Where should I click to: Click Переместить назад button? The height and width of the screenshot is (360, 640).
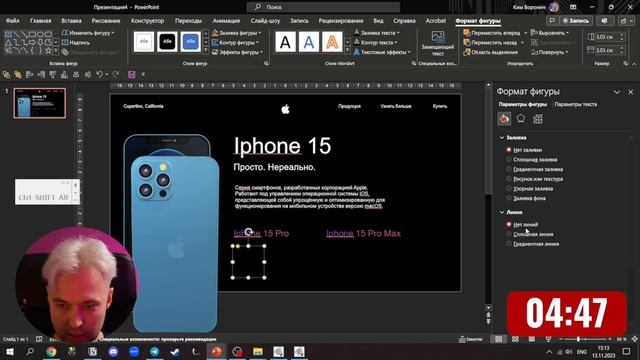[x=490, y=42]
